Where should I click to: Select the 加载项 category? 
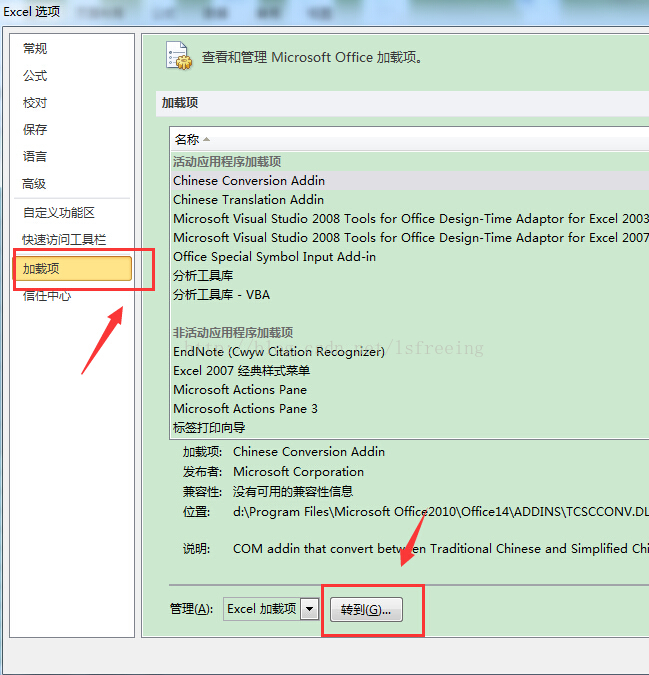(x=72, y=269)
